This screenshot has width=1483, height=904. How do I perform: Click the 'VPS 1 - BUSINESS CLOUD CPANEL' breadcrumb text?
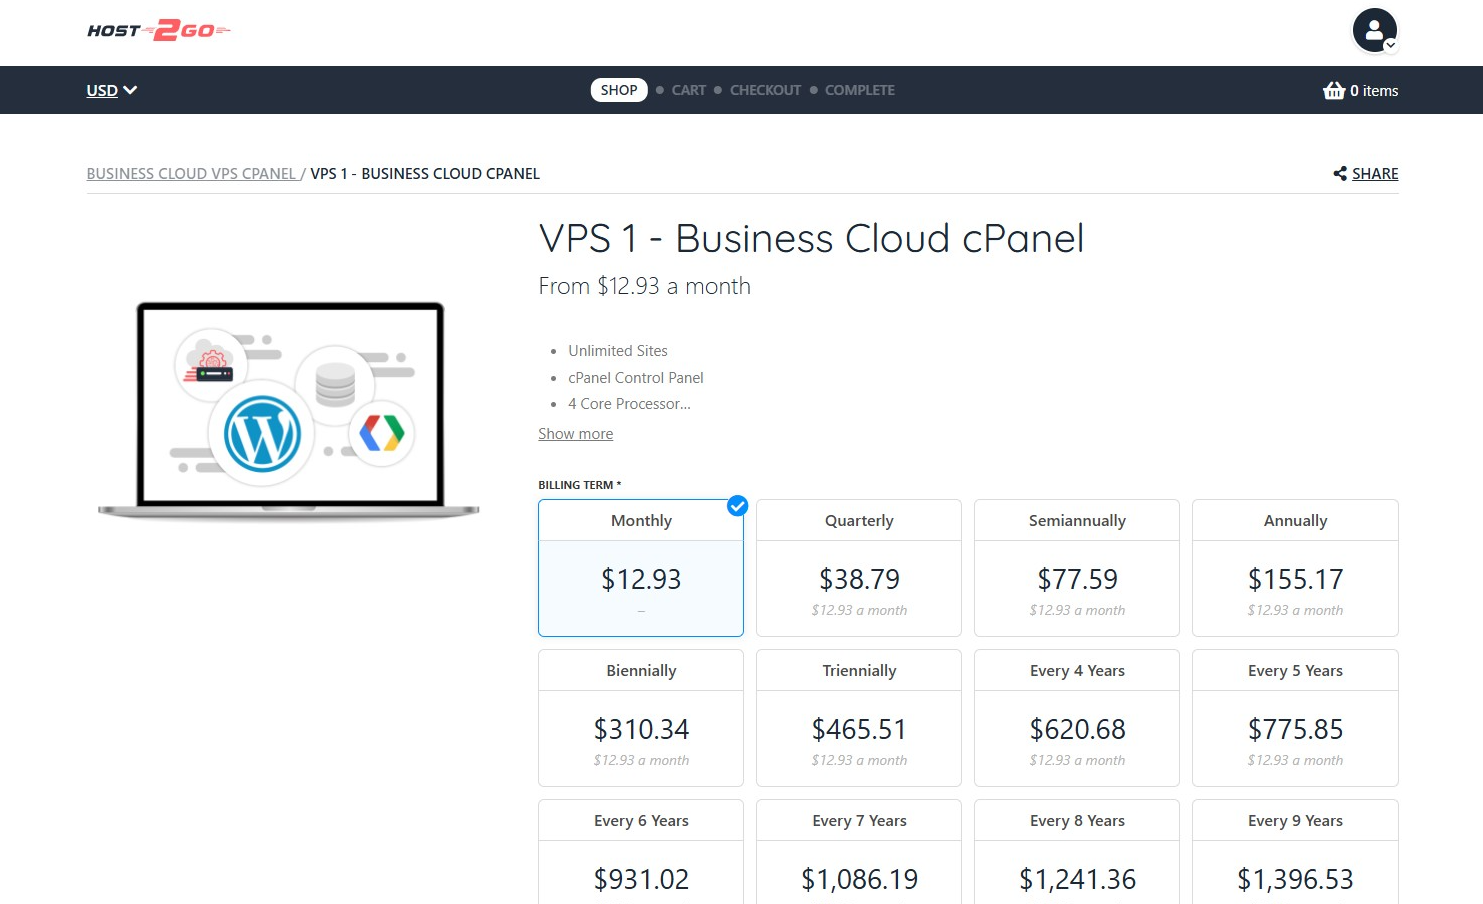pos(425,174)
